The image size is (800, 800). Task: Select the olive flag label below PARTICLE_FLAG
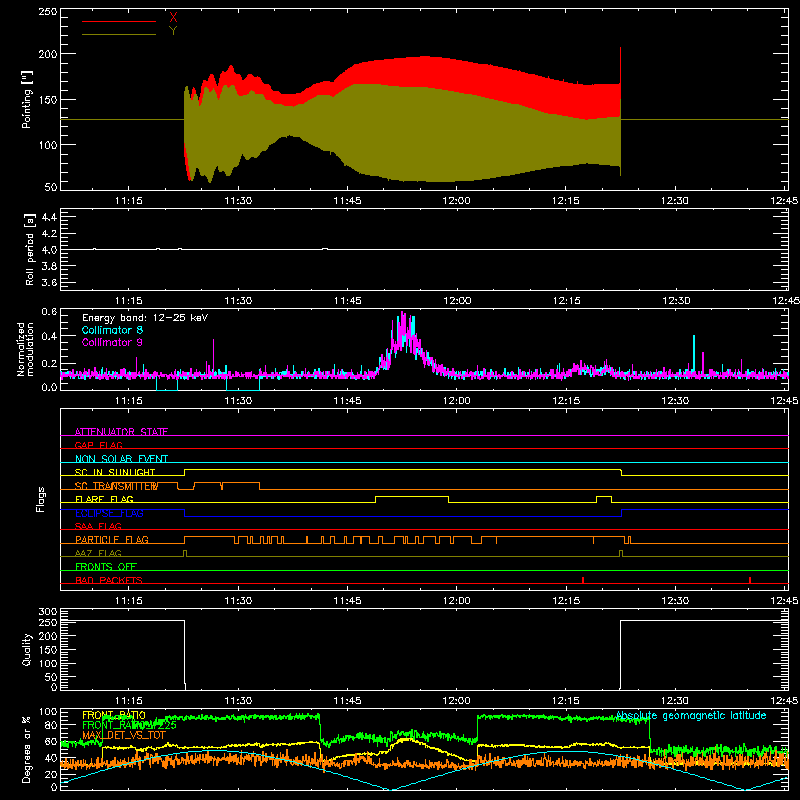98,553
